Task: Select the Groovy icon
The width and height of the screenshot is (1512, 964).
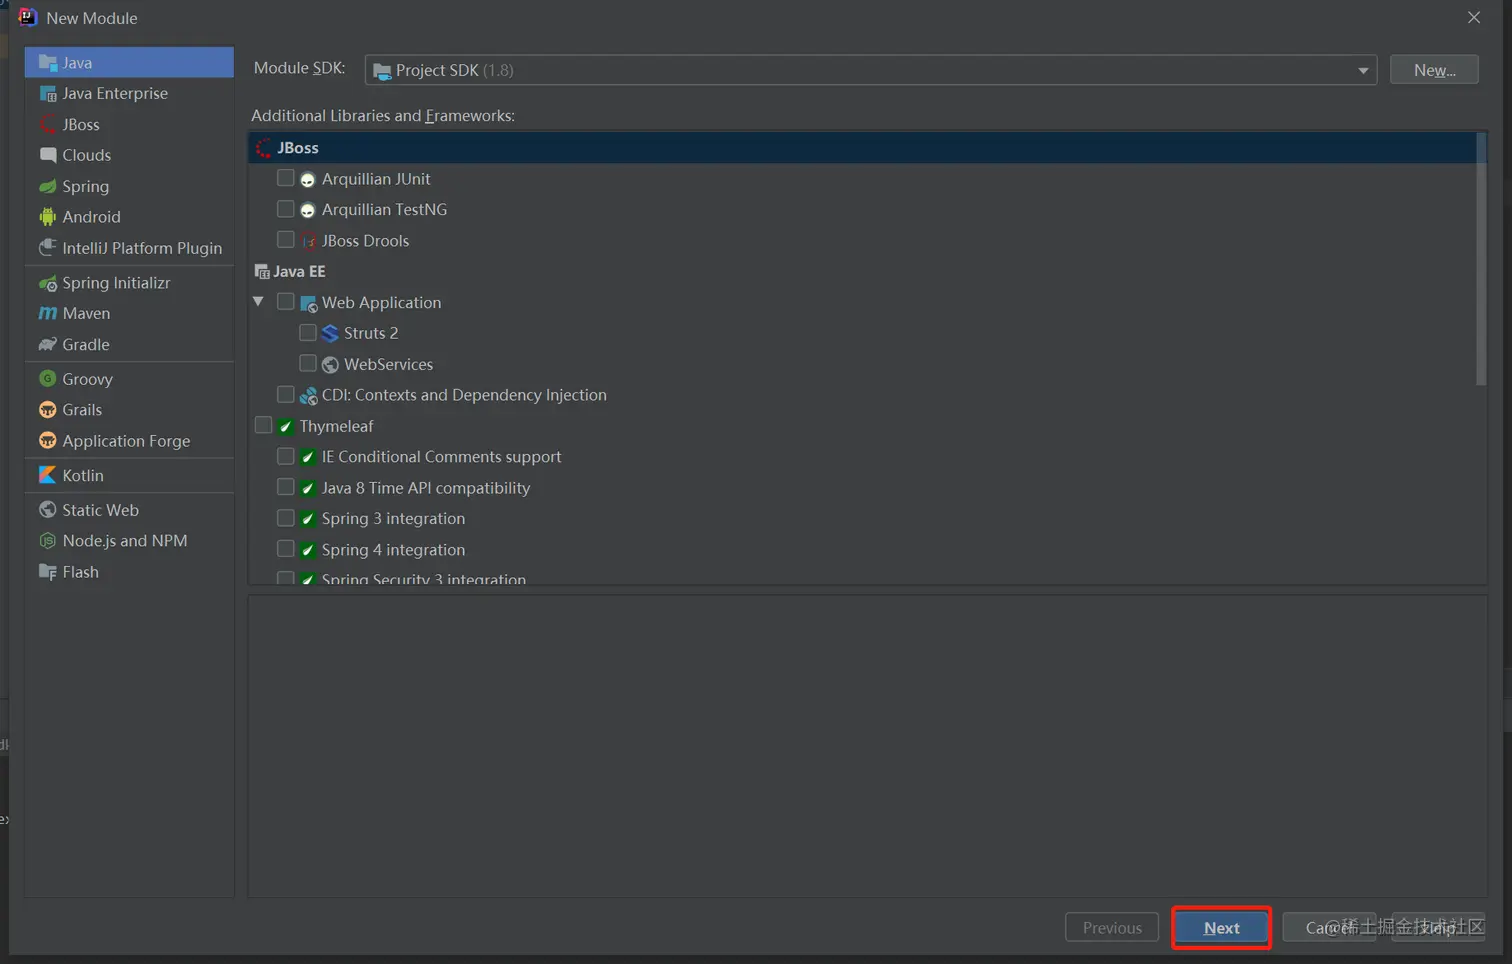Action: click(x=47, y=379)
